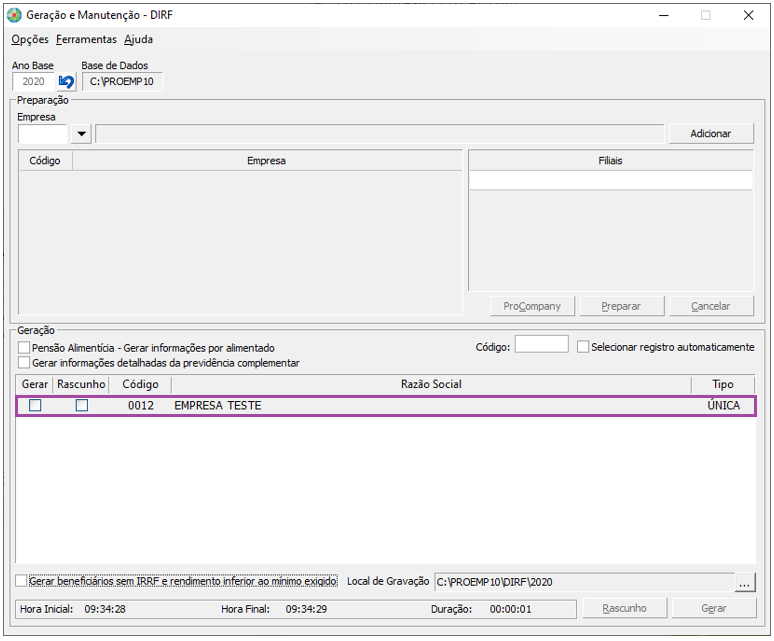Click the Tipo column header
Viewport: 774px width, 641px height.
[722, 385]
